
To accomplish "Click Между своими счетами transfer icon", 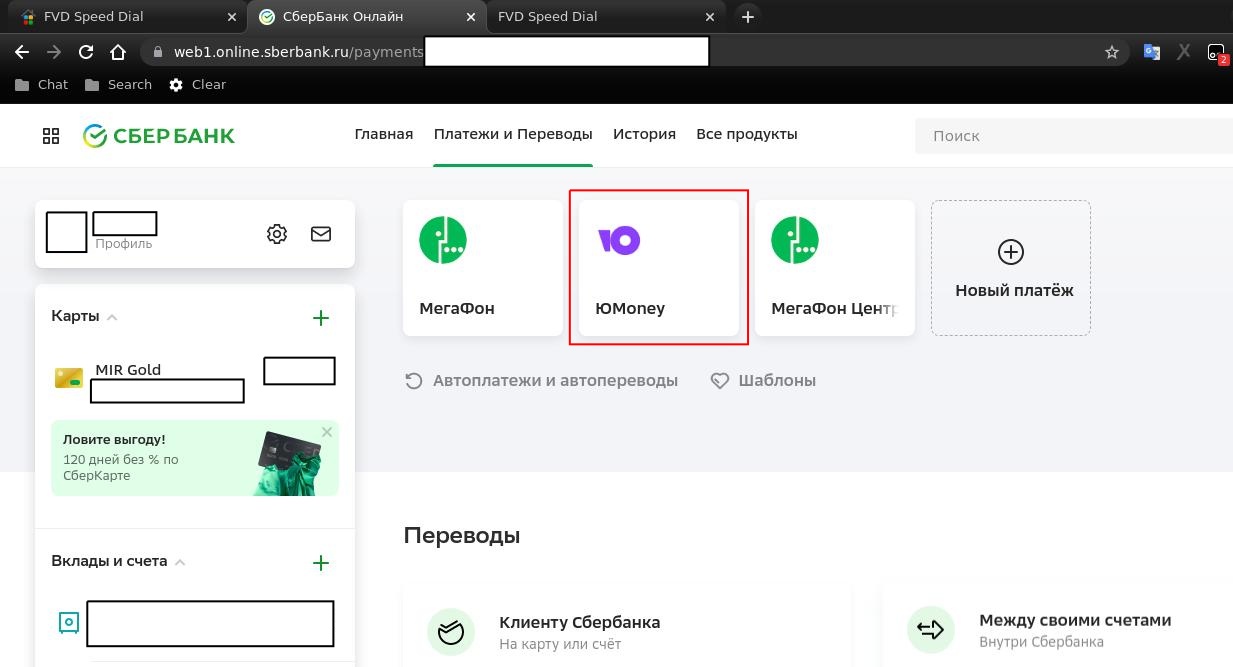I will pyautogui.click(x=931, y=629).
